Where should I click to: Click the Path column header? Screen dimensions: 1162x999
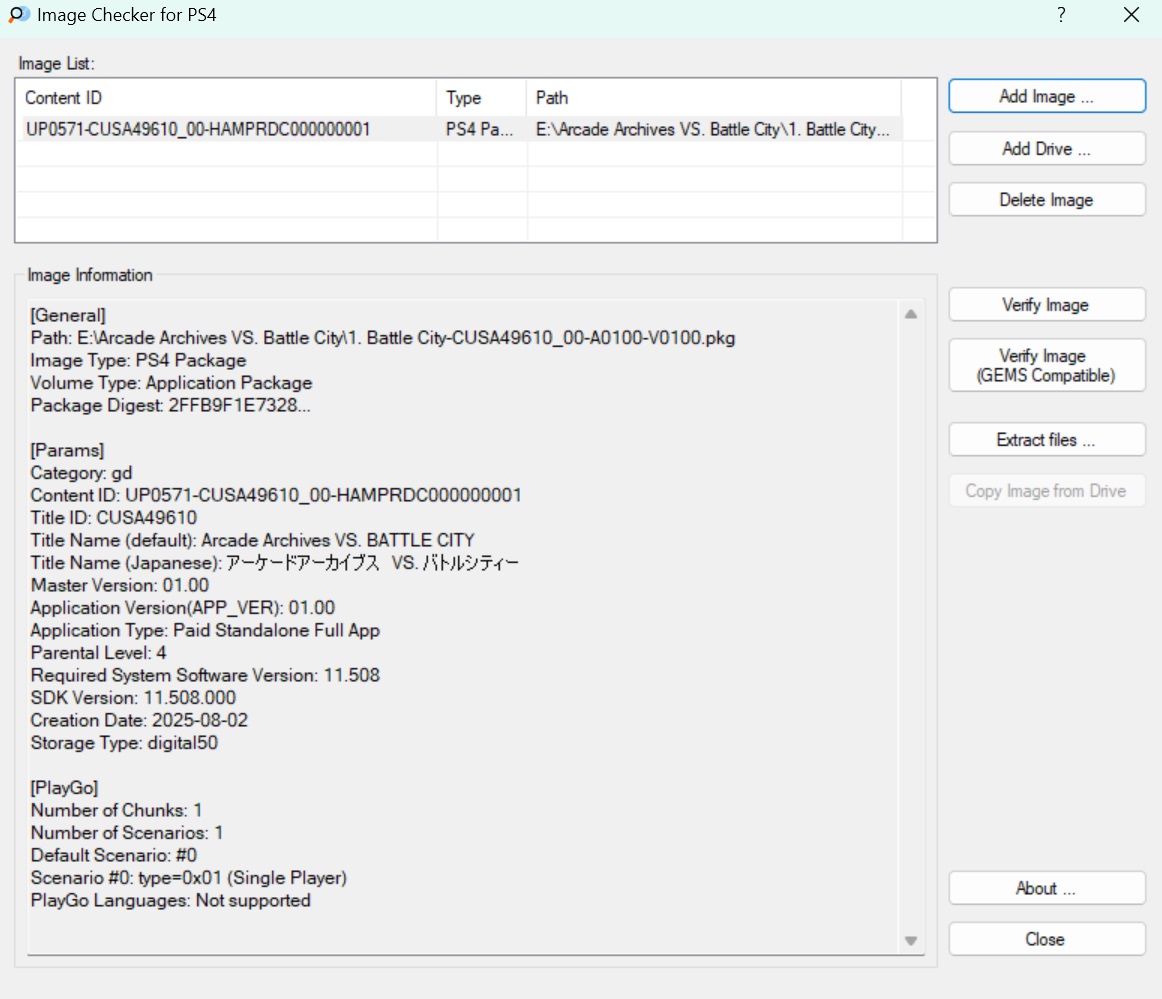point(713,98)
